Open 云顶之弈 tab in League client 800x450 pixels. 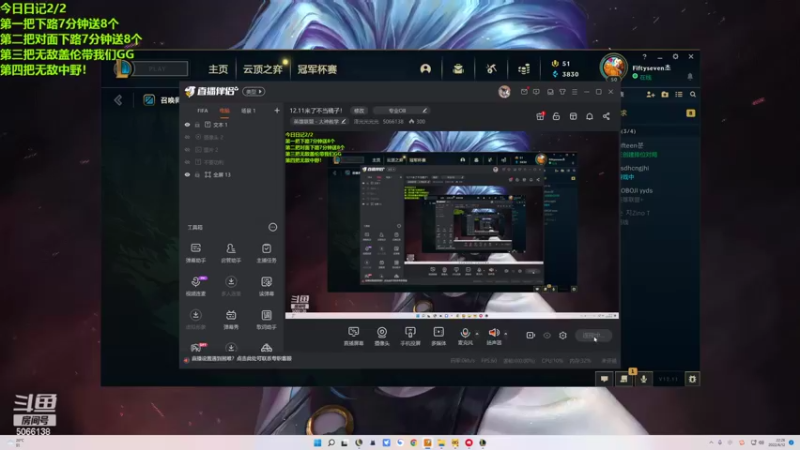point(263,69)
